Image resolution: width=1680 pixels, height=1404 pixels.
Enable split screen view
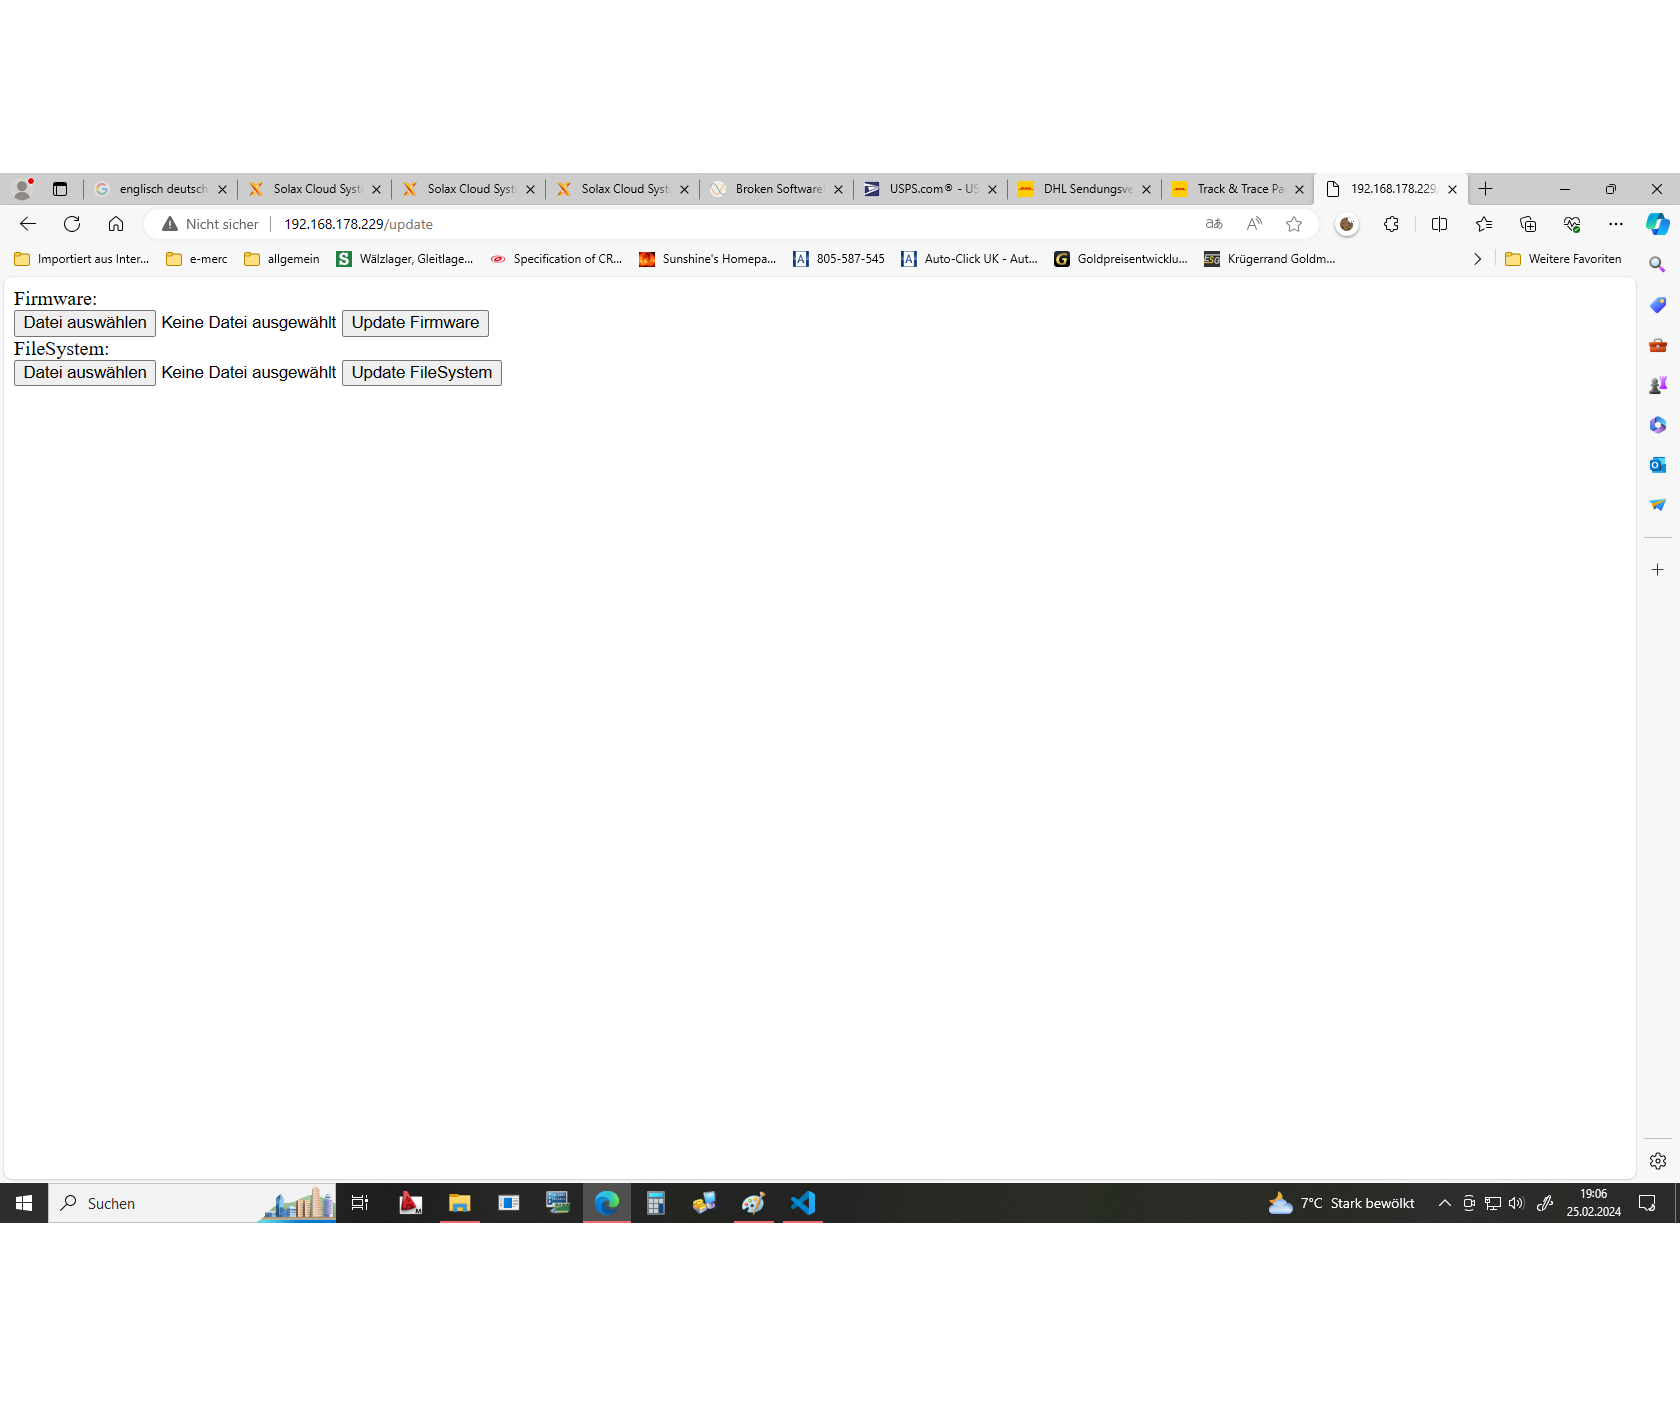pos(1439,224)
